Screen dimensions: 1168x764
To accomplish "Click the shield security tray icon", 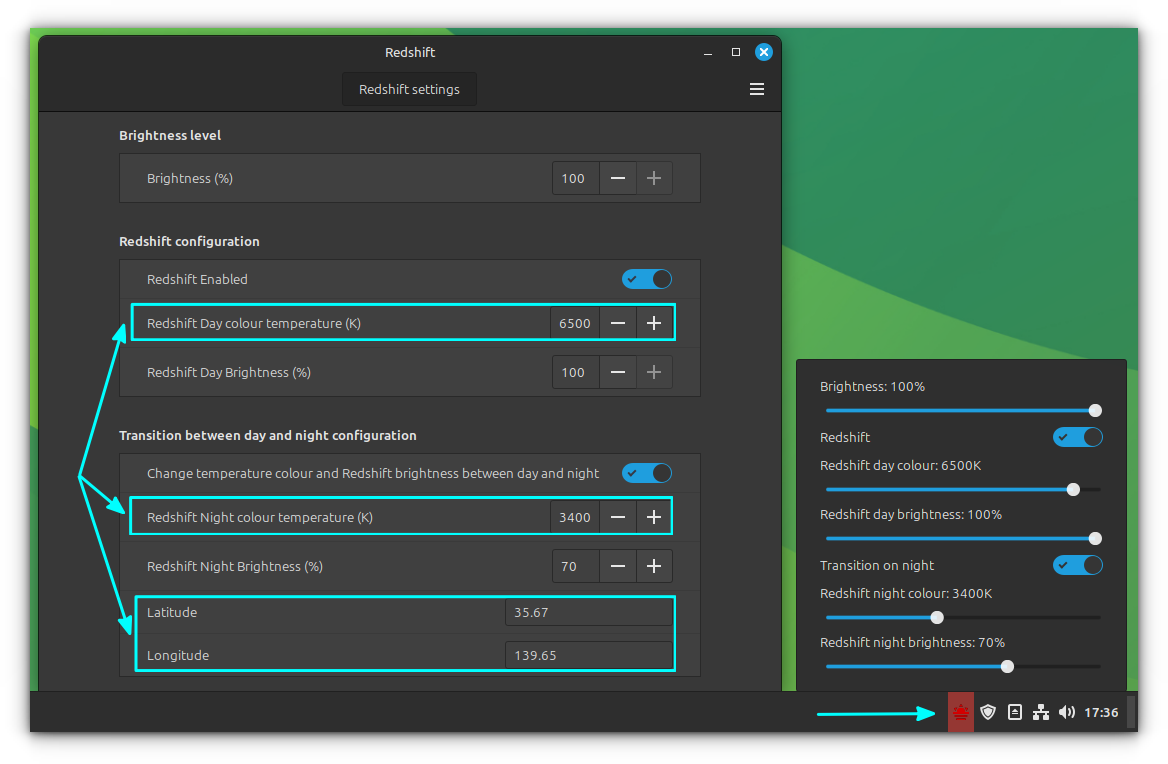I will (988, 712).
